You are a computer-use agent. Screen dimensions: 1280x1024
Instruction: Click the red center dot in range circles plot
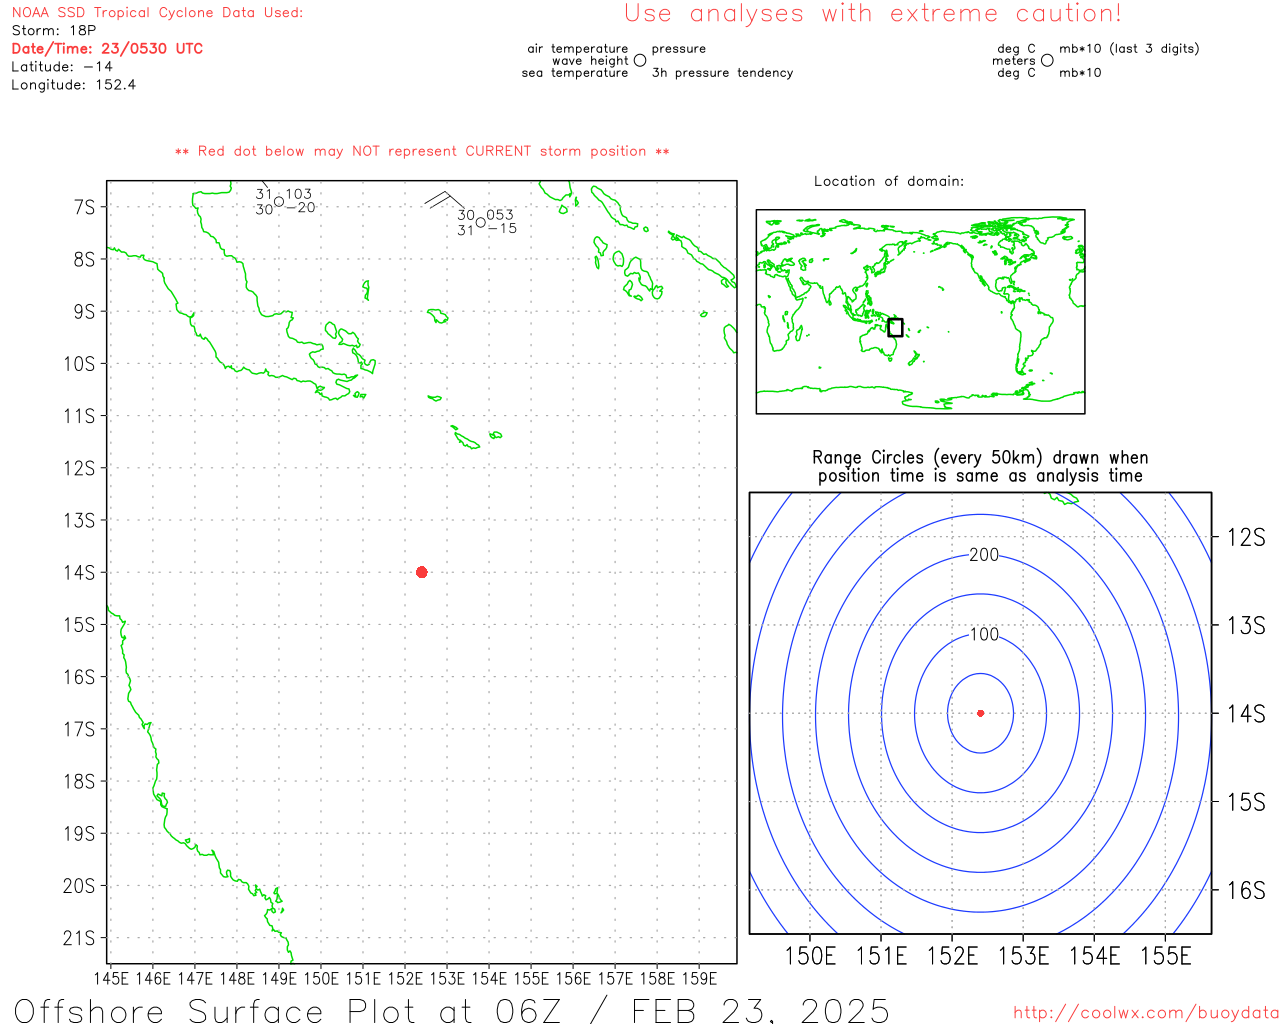981,713
